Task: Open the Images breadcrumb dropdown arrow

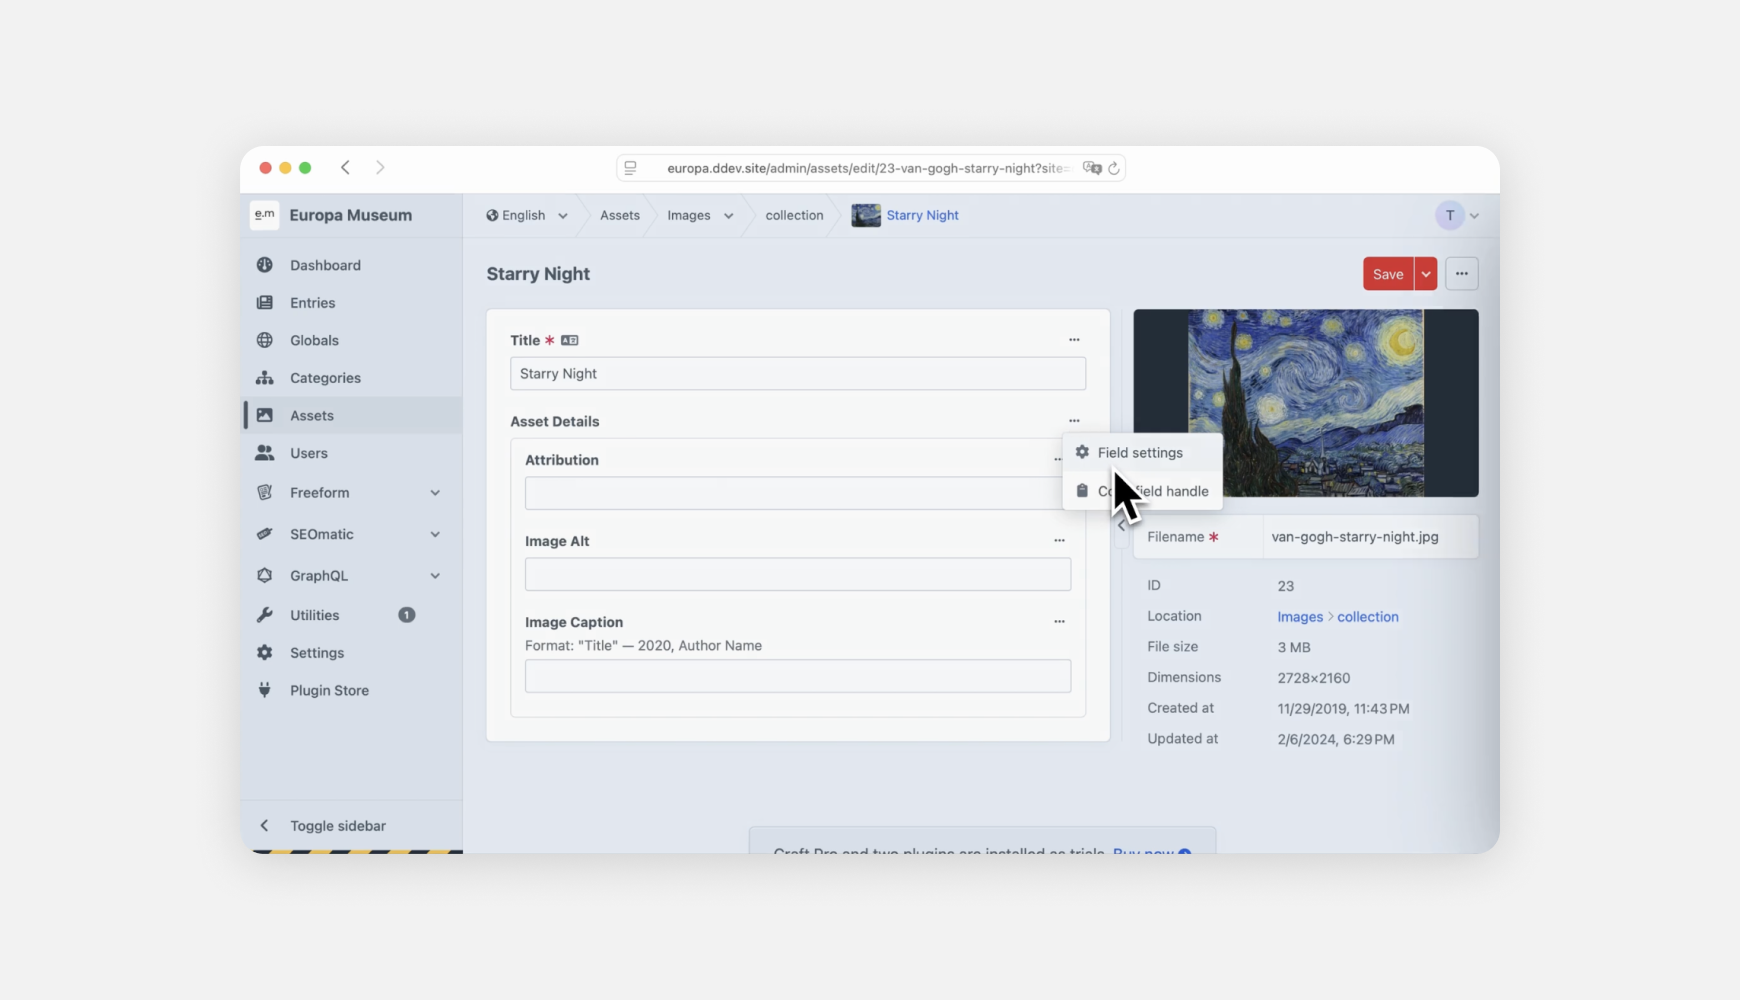Action: coord(729,216)
